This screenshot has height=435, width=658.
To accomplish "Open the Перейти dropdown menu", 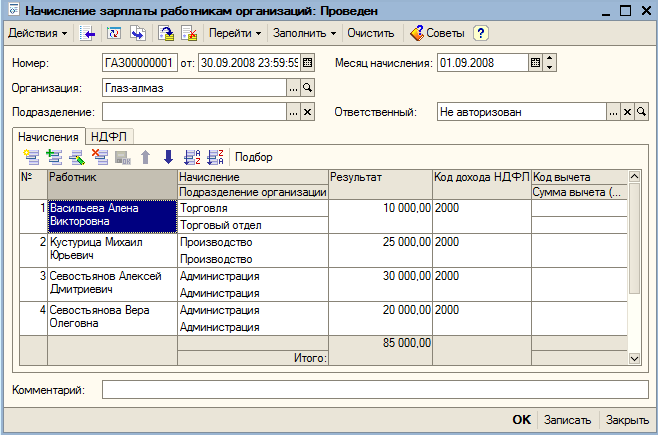I will coord(235,33).
